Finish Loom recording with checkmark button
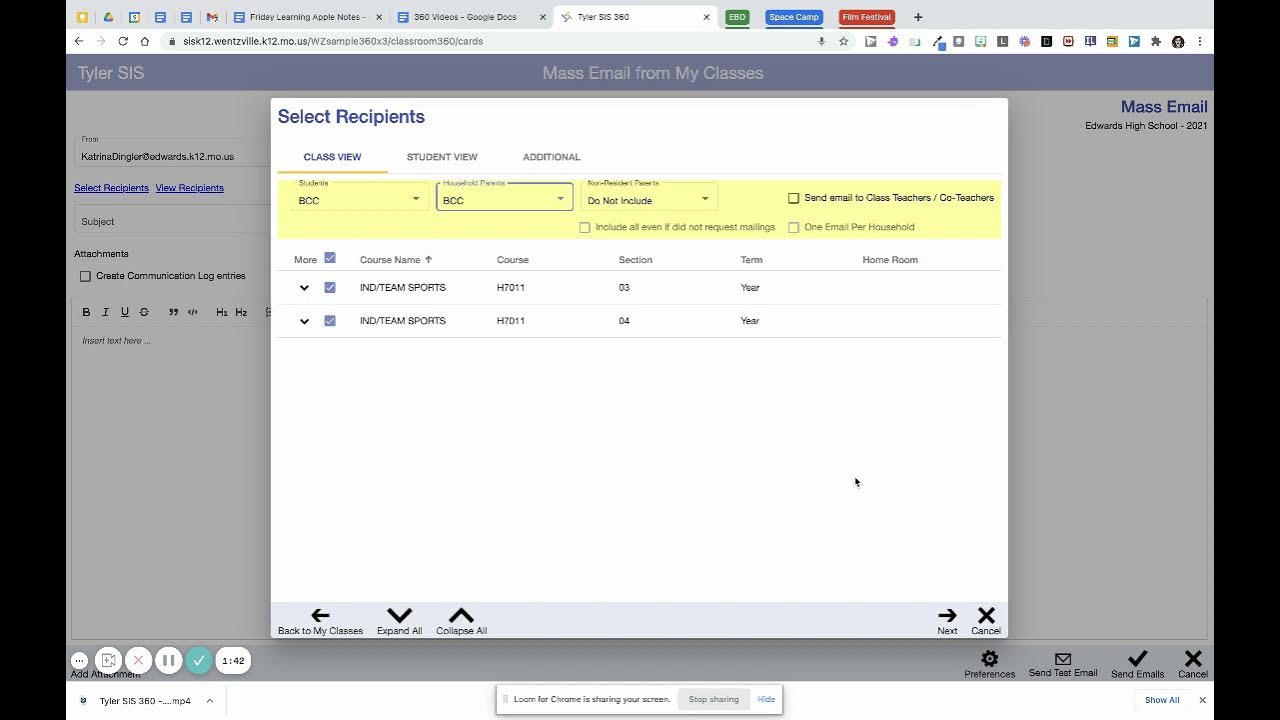The width and height of the screenshot is (1280, 720). click(199, 660)
